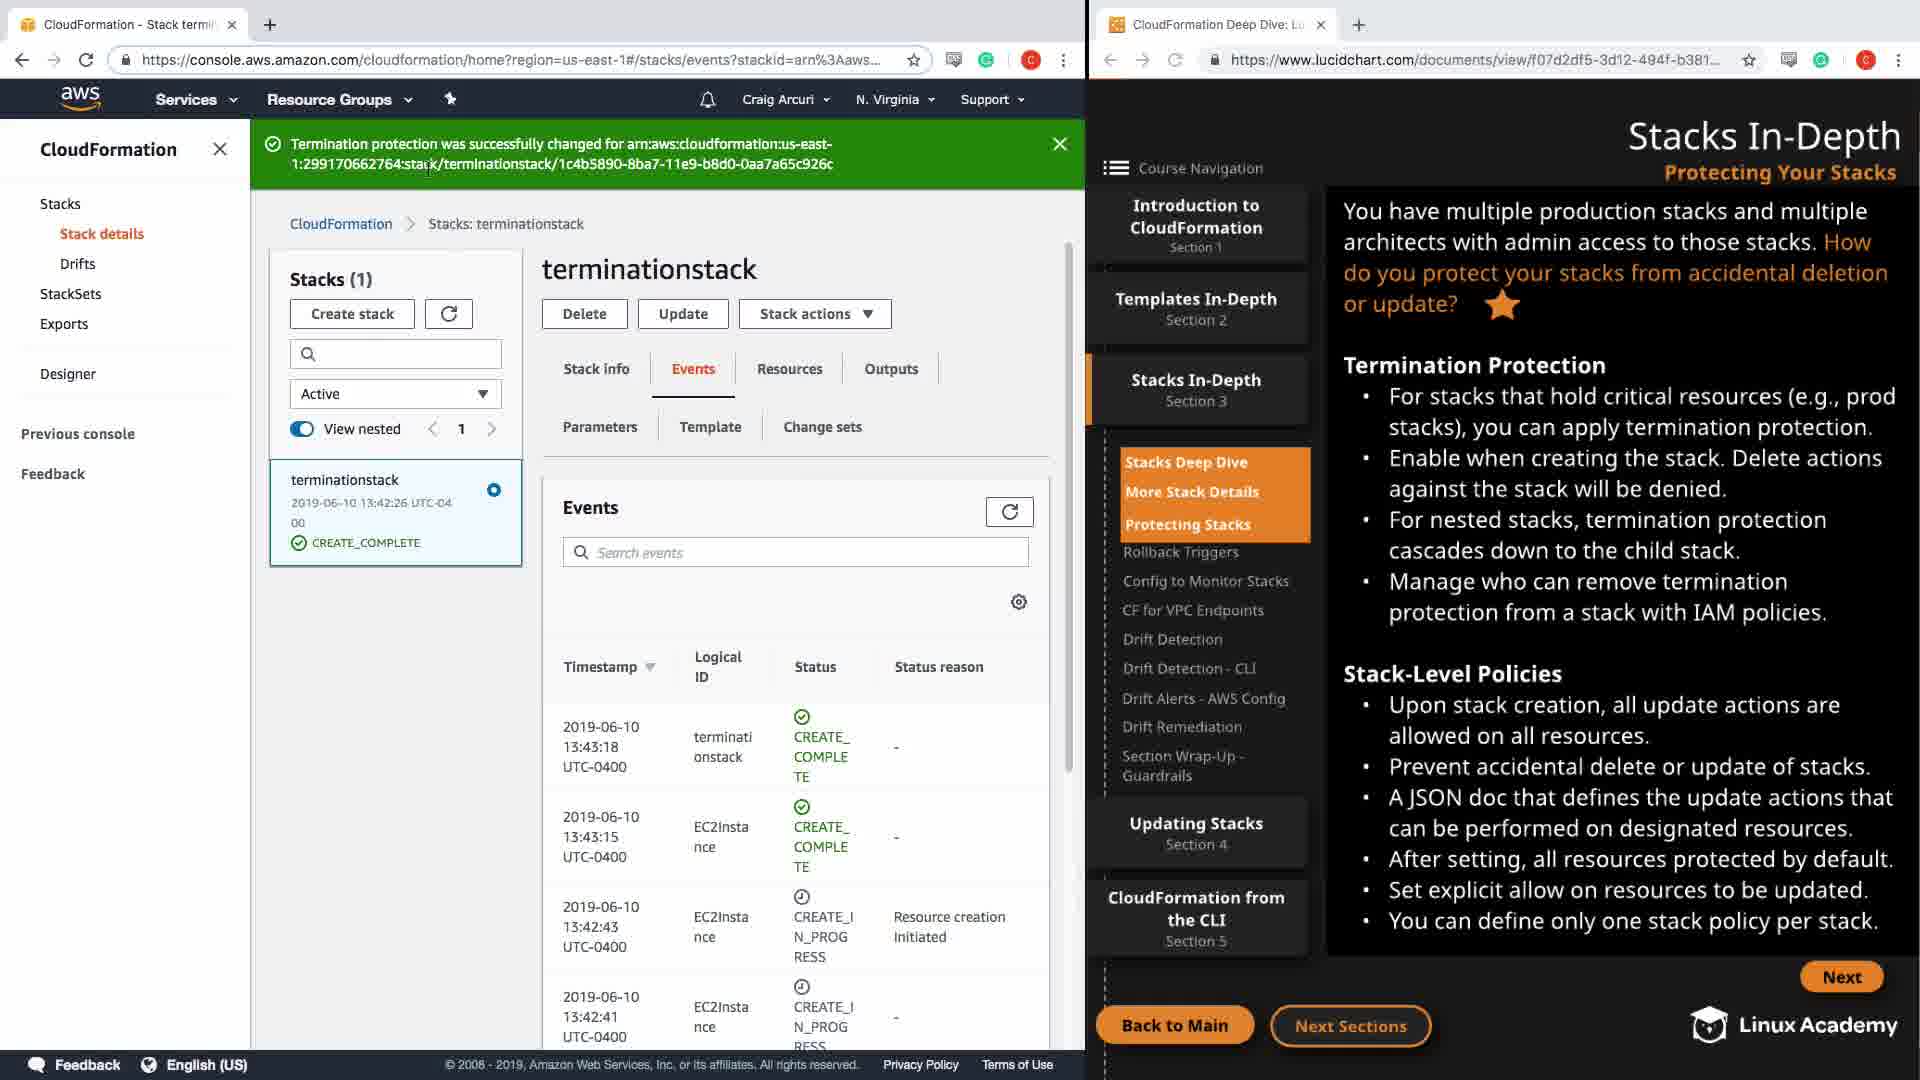The image size is (1920, 1080).
Task: Click the AWS logo home icon
Action: 80,98
